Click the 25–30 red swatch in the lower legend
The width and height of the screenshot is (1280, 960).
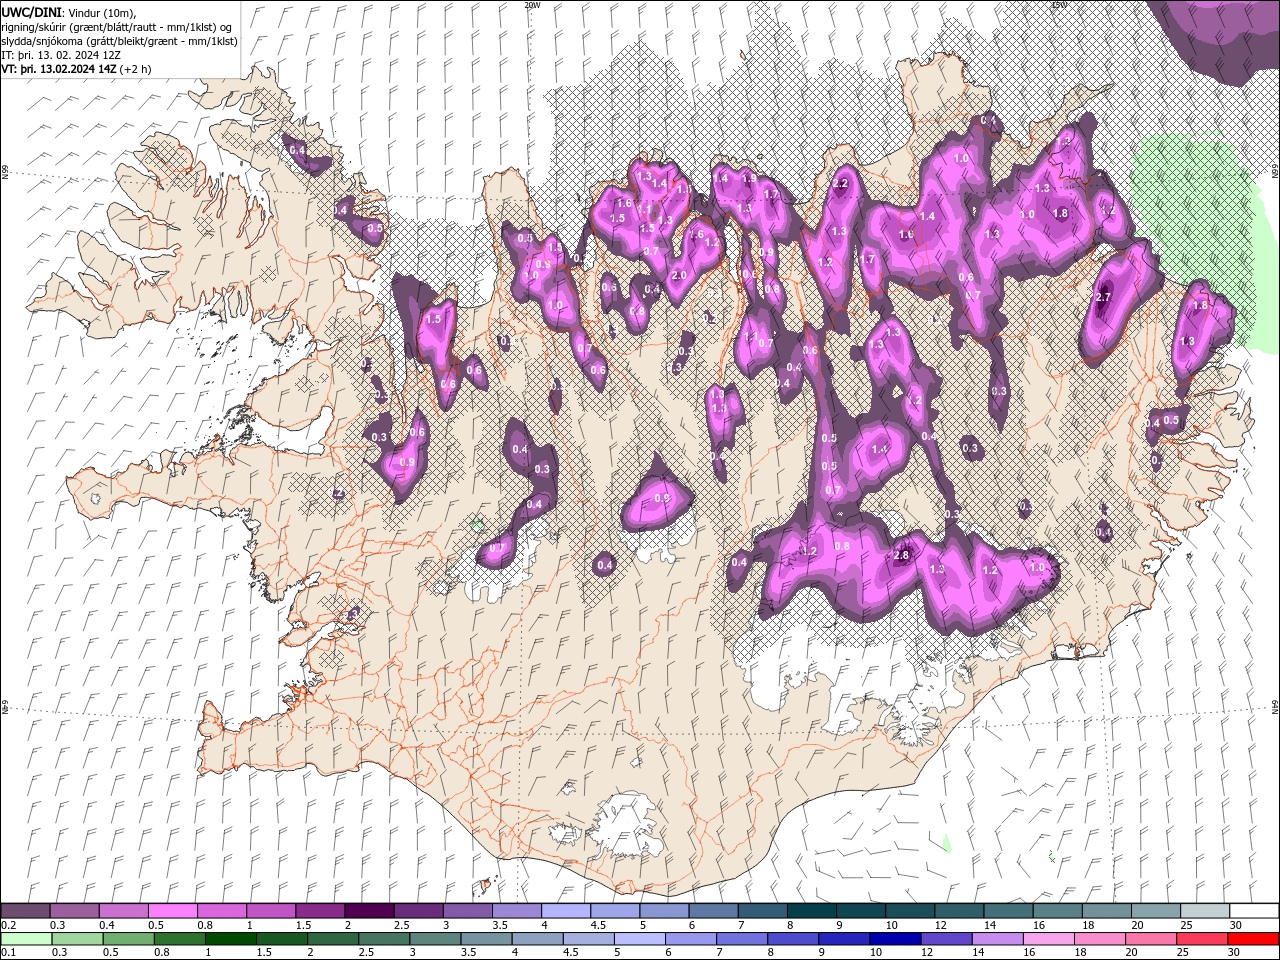[1203, 939]
